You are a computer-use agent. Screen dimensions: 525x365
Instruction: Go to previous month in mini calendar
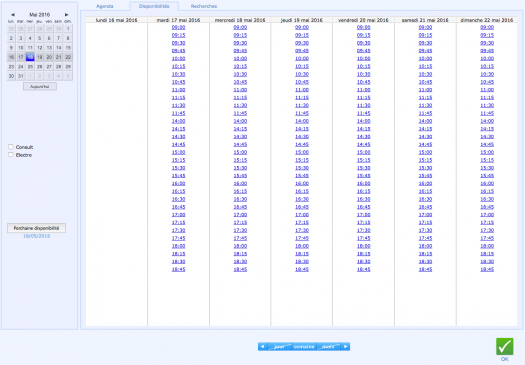point(13,15)
